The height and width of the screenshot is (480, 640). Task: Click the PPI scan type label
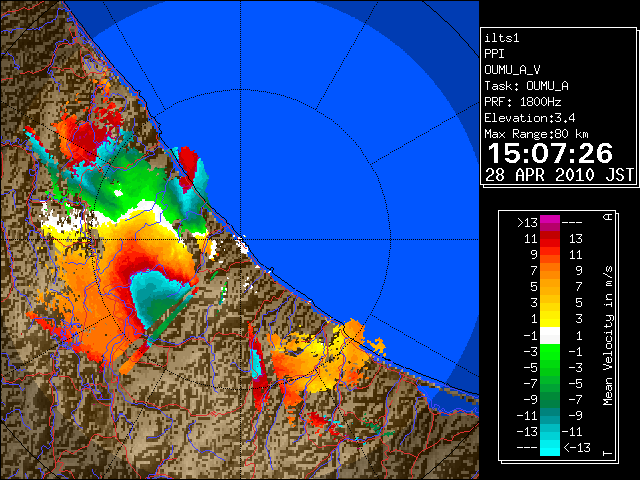click(494, 54)
